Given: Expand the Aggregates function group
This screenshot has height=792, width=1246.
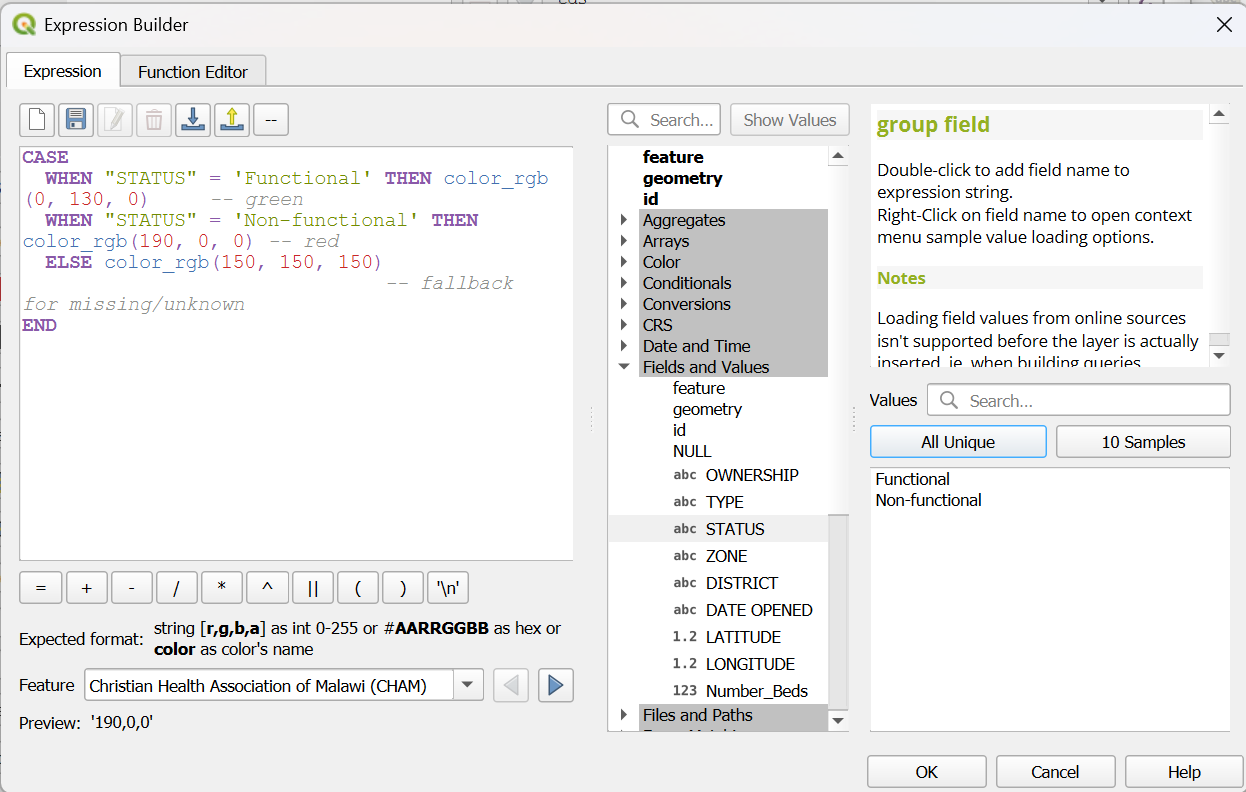Looking at the screenshot, I should click(624, 220).
